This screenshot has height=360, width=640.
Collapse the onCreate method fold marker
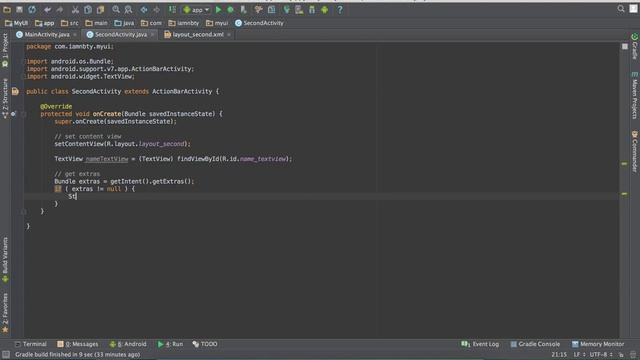point(23,114)
